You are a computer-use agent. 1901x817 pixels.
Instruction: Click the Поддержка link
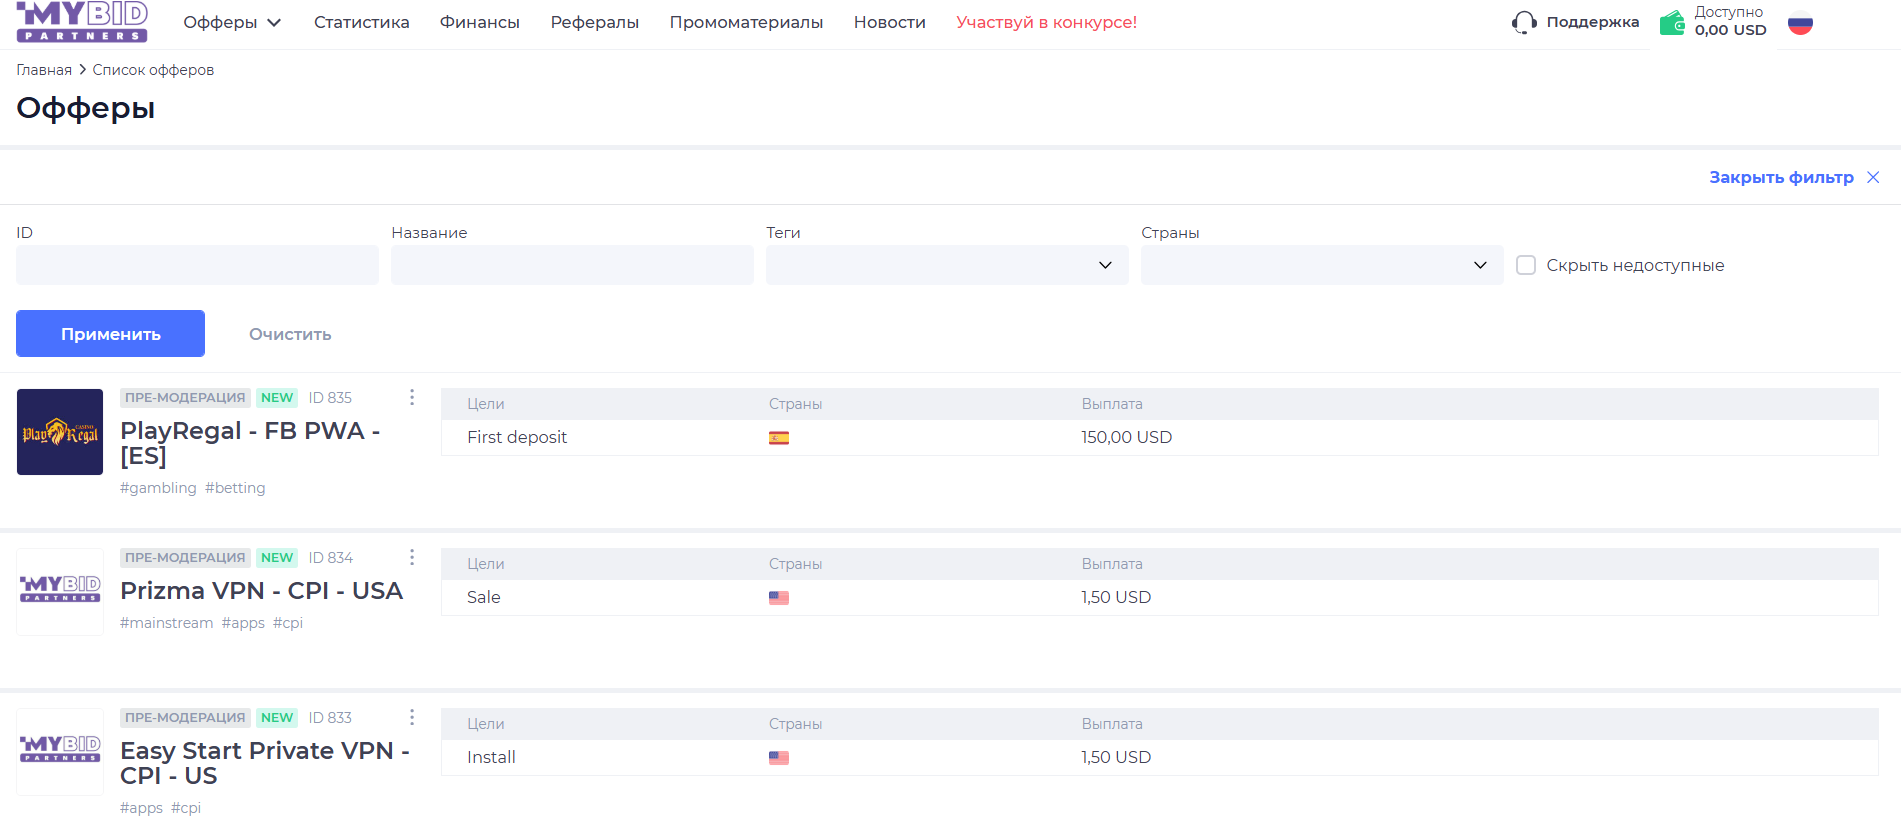coord(1593,22)
